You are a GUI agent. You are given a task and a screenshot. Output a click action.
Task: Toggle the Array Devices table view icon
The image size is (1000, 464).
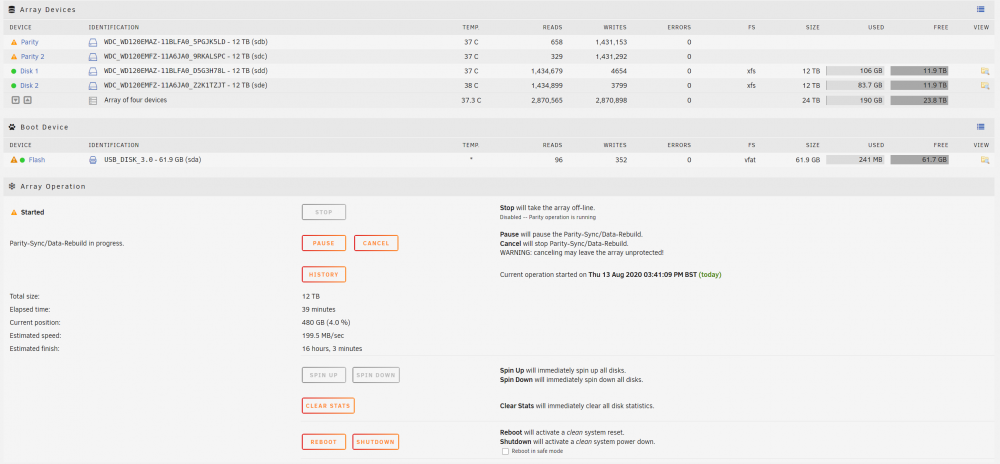pos(980,10)
